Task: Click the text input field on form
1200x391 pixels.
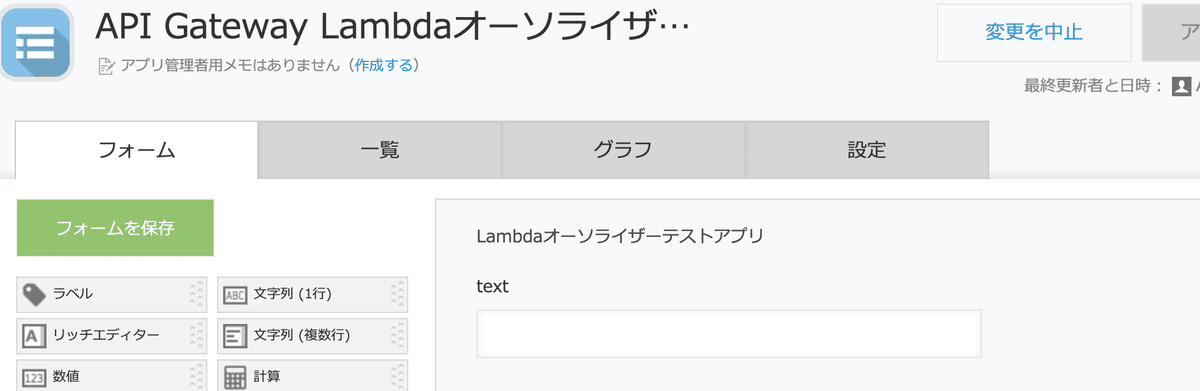Action: click(x=729, y=334)
